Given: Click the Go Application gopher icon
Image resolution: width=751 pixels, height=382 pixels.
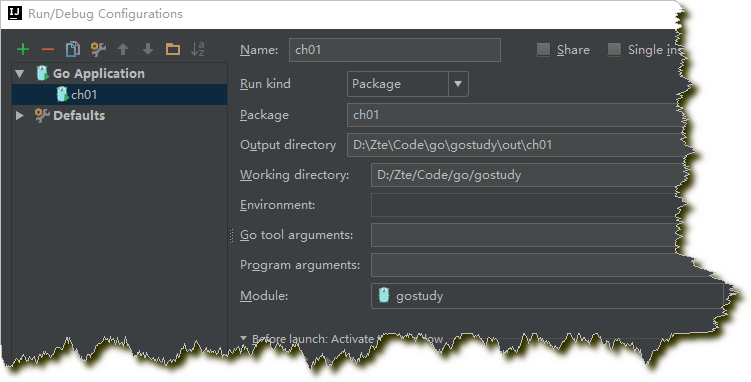Looking at the screenshot, I should (x=43, y=73).
